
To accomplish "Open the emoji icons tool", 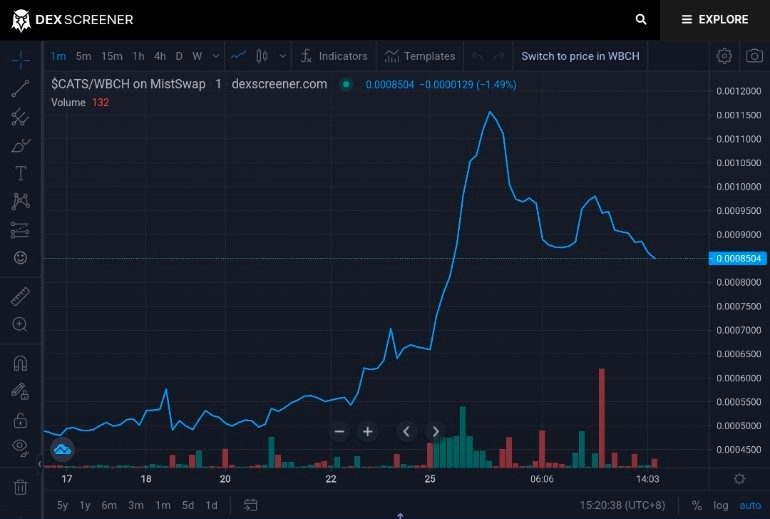I will pos(21,257).
